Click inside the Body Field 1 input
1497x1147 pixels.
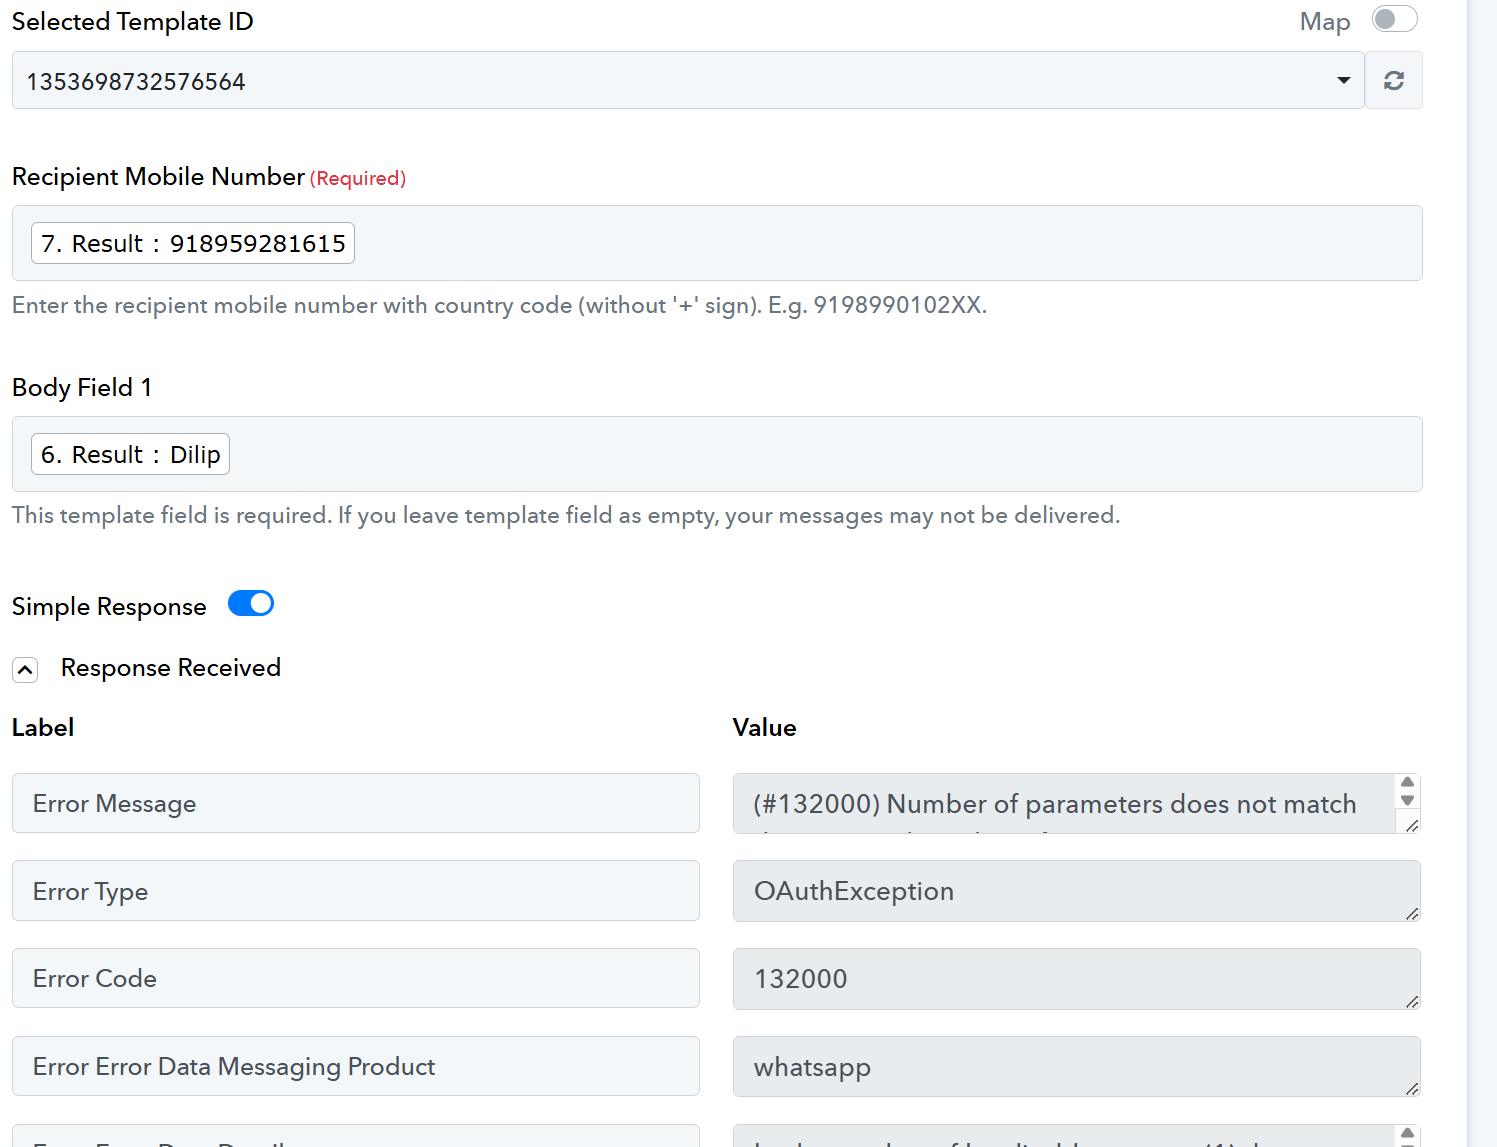[717, 454]
